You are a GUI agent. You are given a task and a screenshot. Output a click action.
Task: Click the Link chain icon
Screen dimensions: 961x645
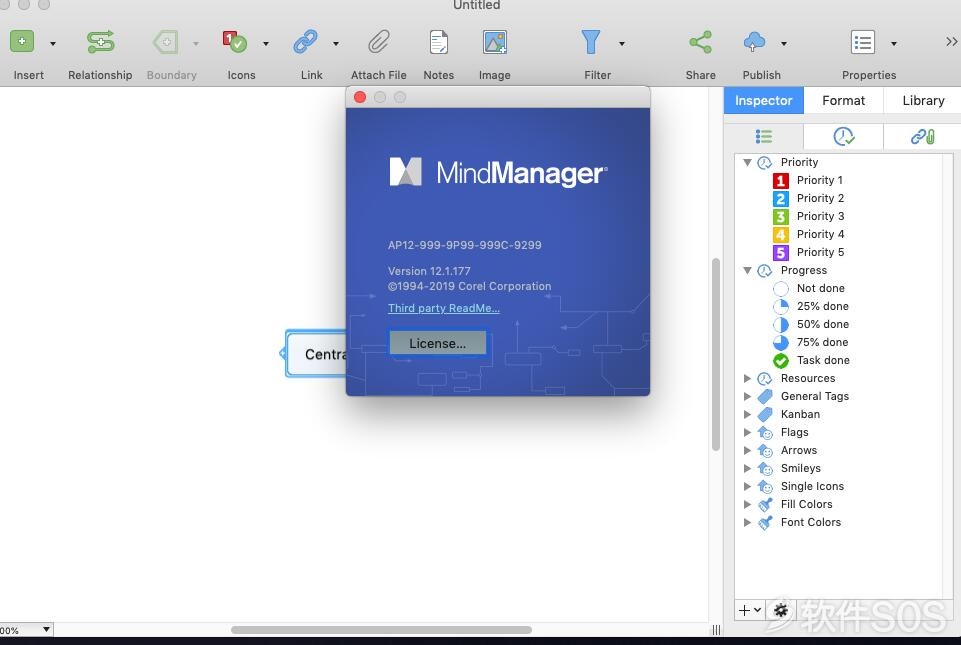pos(305,42)
